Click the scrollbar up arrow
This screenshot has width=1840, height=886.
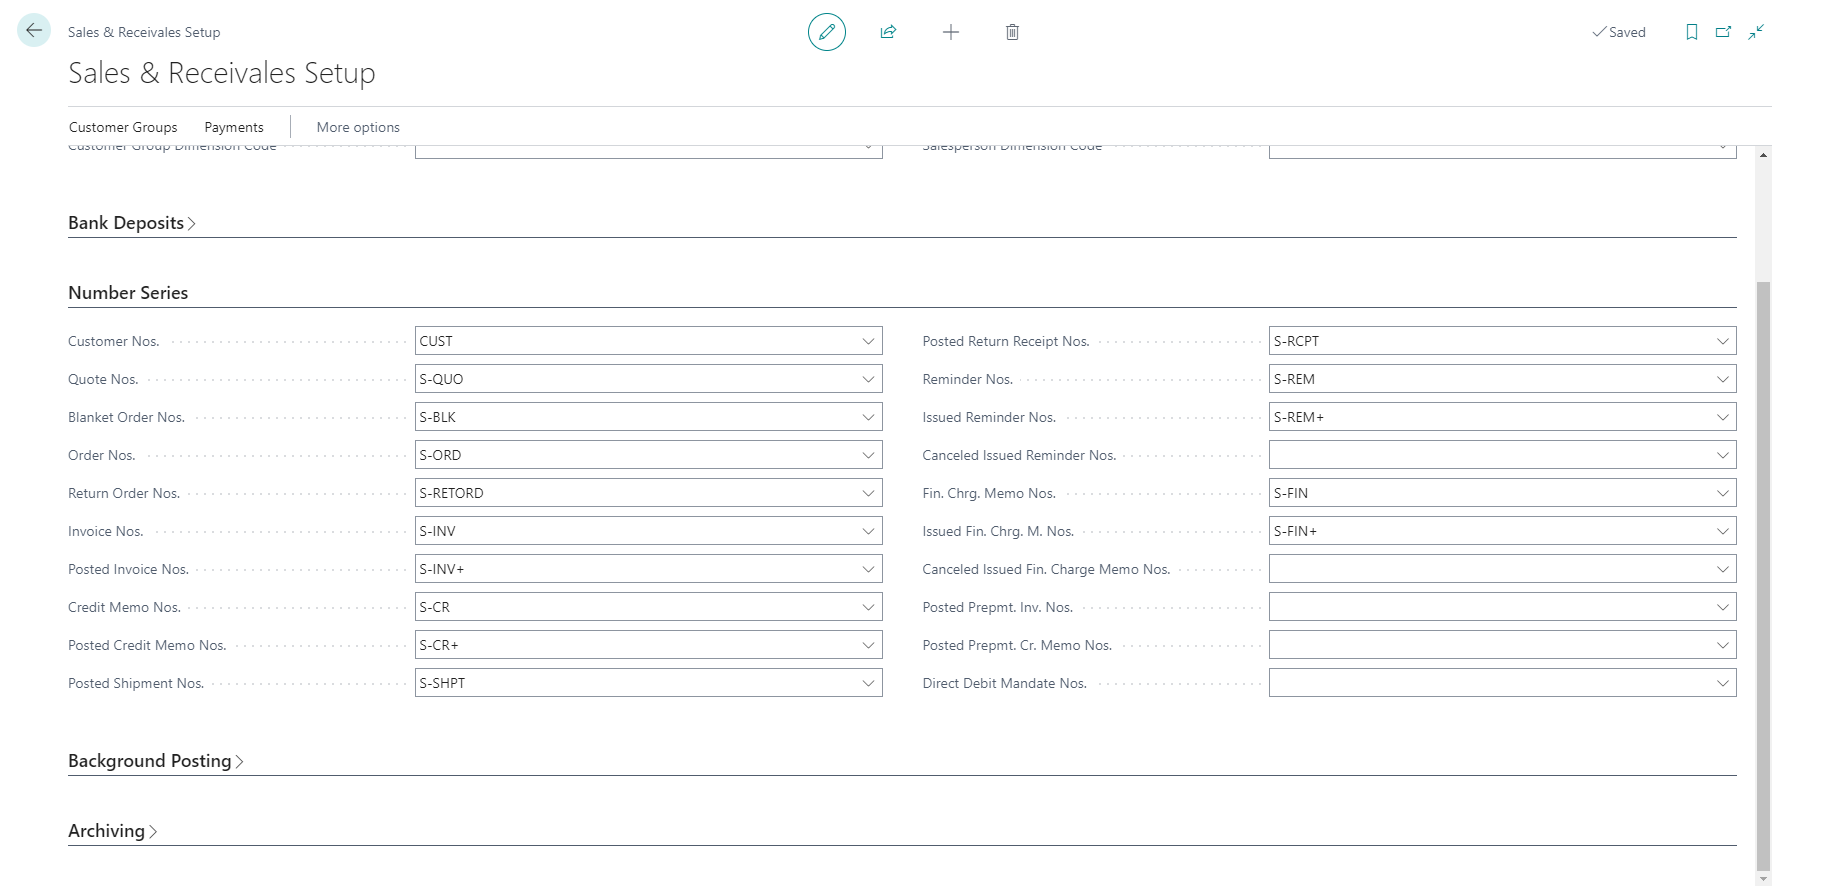coord(1763,154)
